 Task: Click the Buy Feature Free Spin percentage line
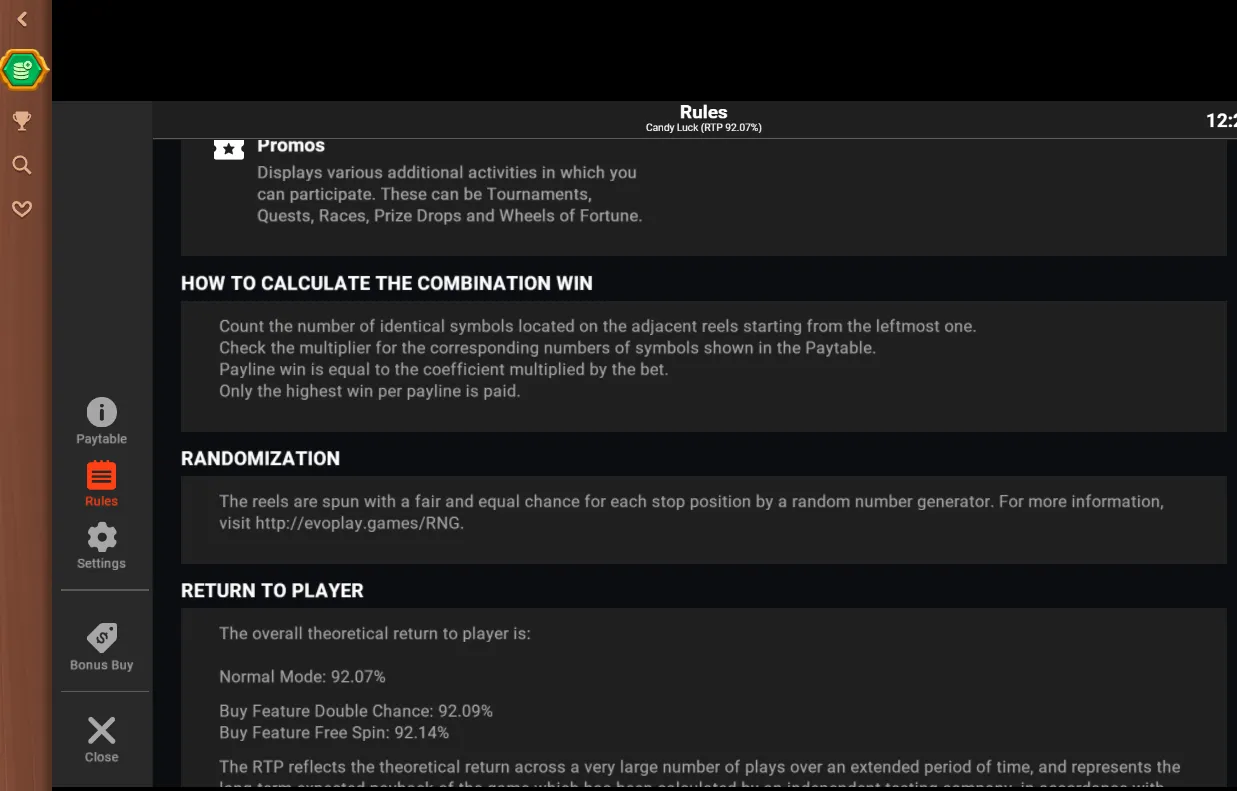[x=334, y=733]
